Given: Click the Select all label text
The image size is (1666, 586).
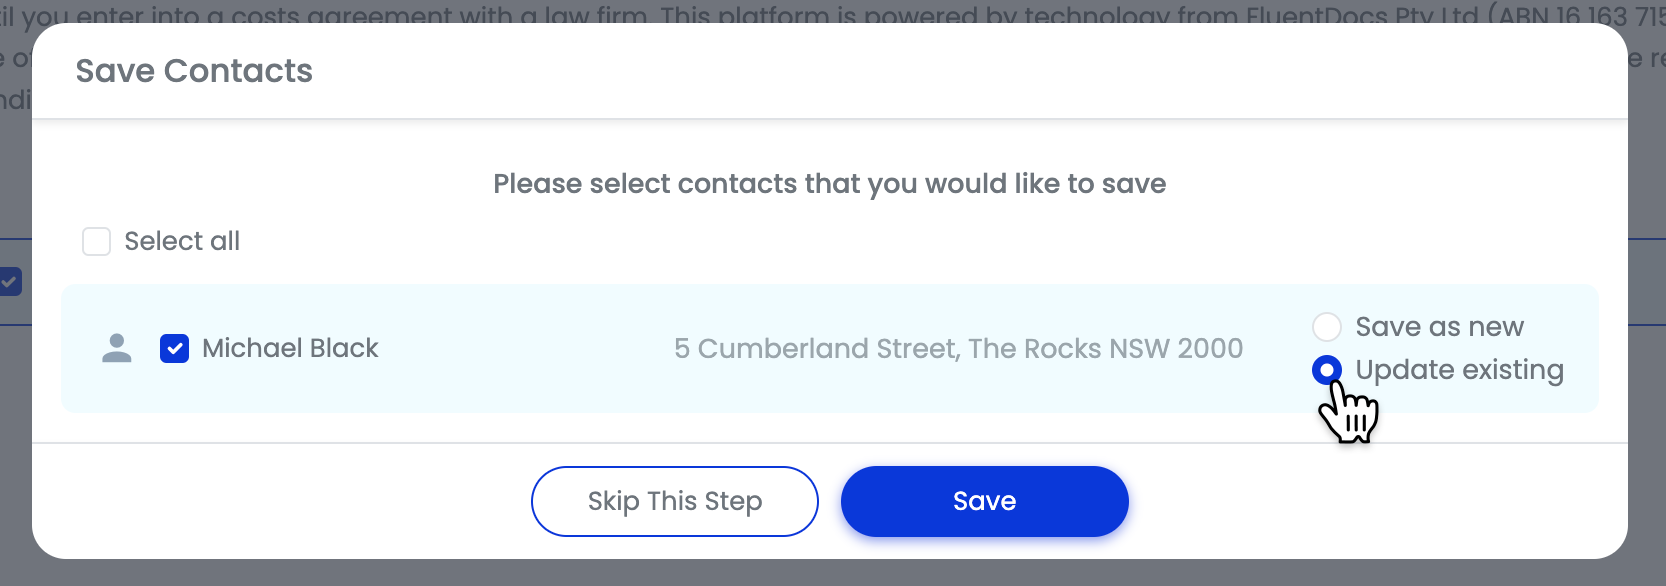Looking at the screenshot, I should [x=182, y=241].
